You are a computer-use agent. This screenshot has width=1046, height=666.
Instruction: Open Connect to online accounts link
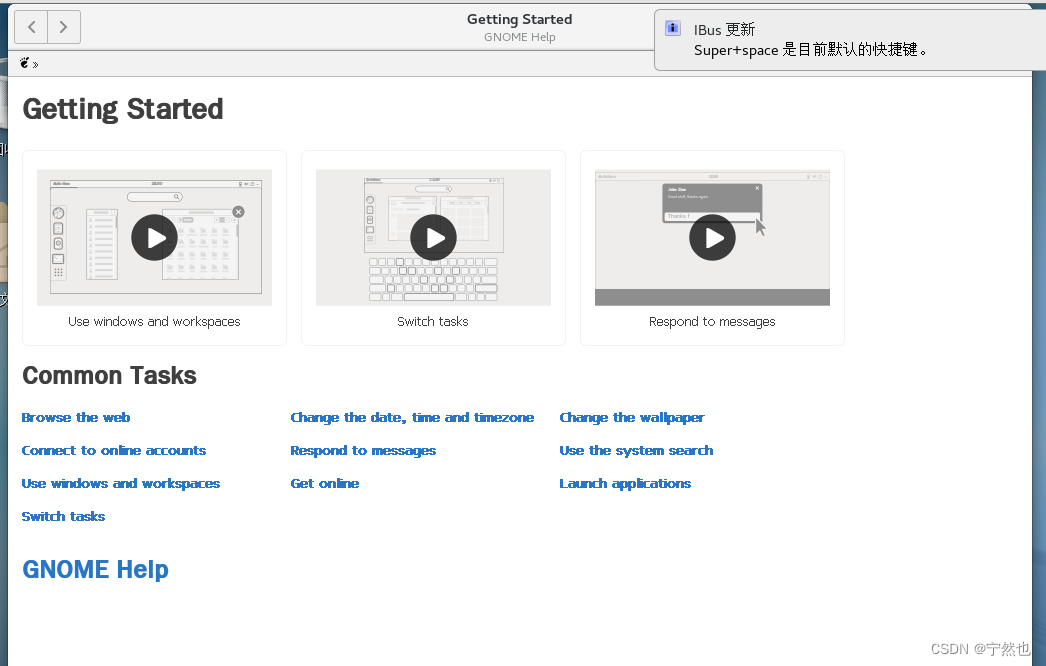[113, 450]
